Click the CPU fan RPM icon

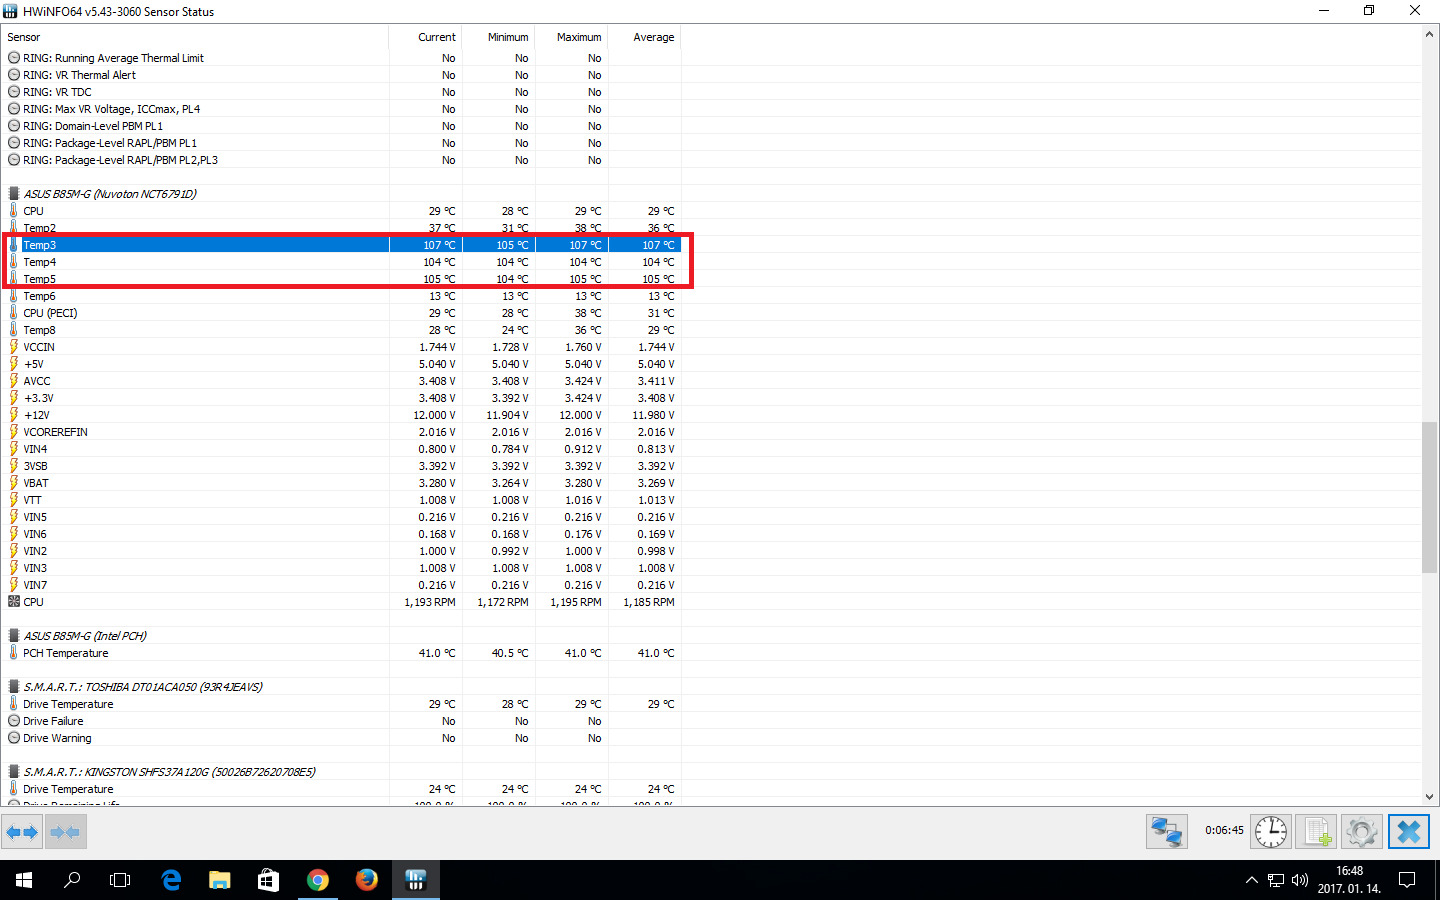(14, 602)
